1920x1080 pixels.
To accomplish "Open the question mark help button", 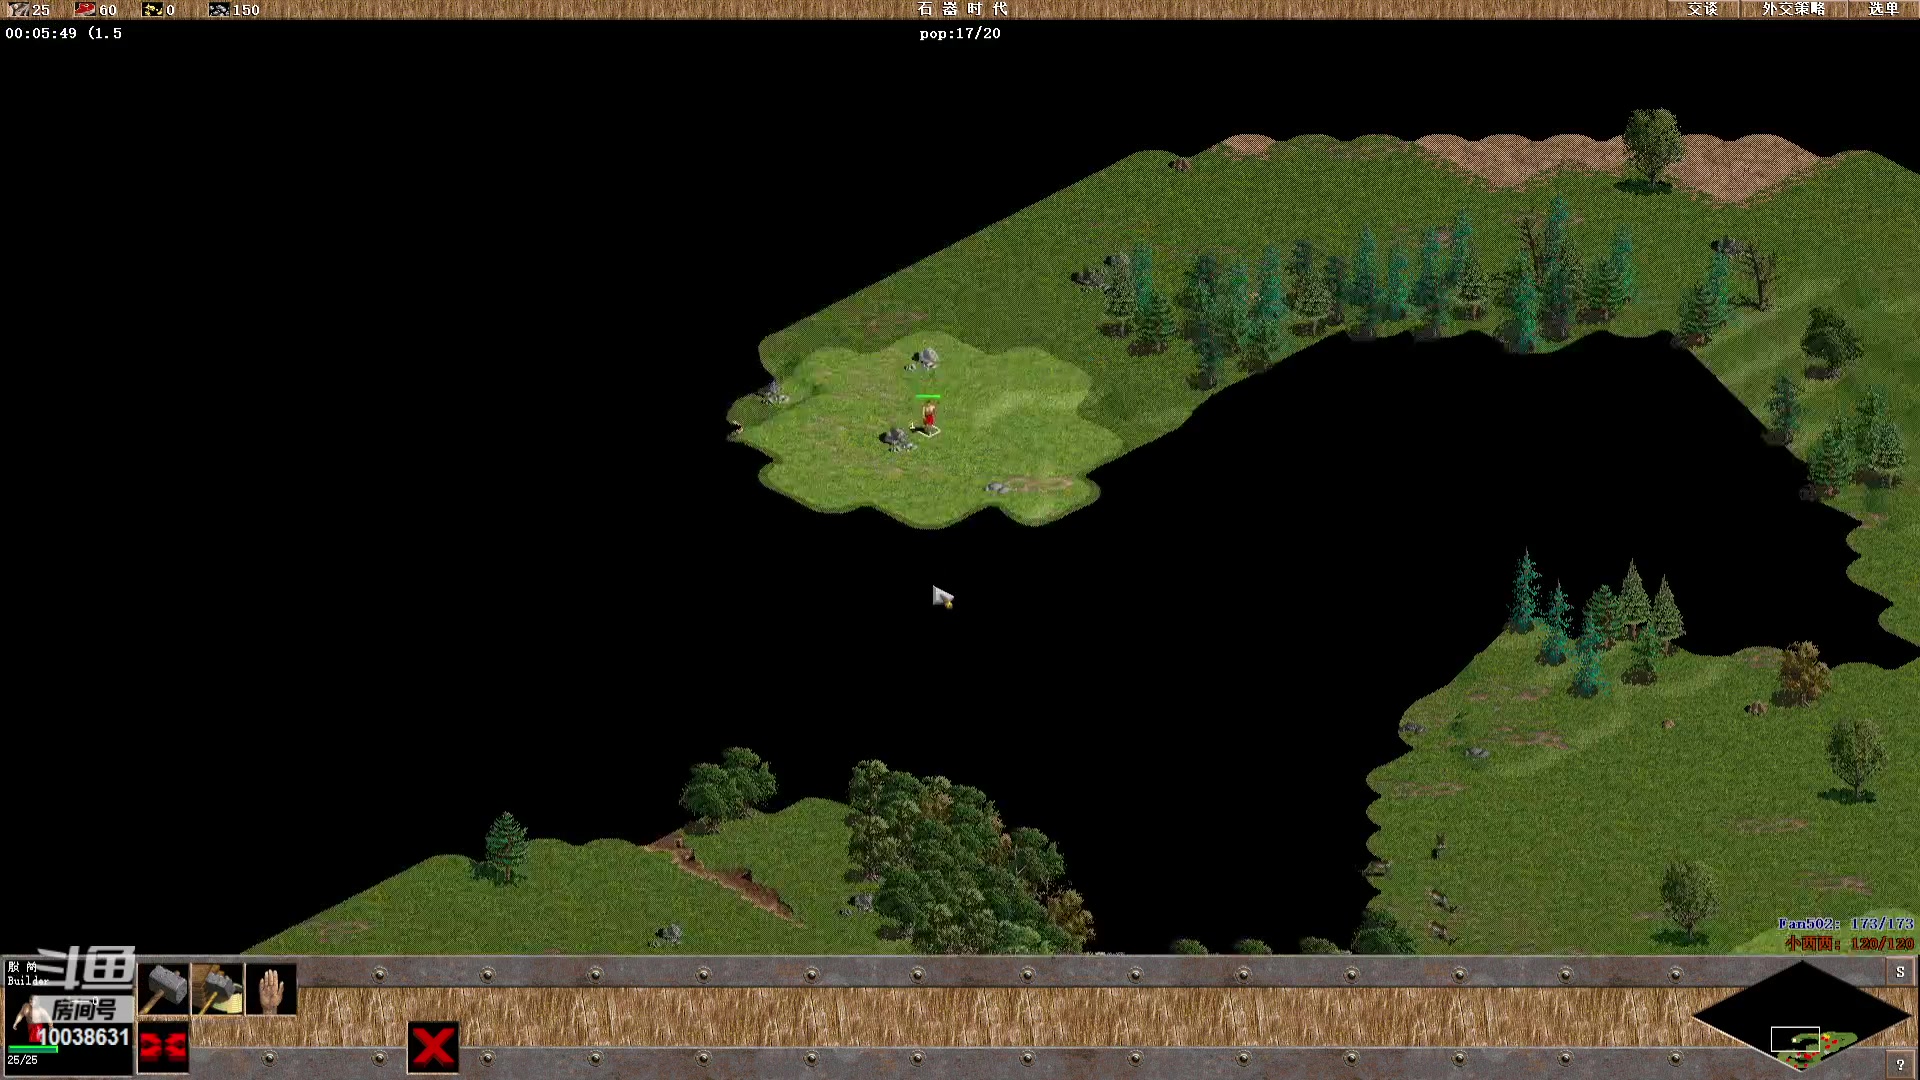I will click(1900, 1065).
